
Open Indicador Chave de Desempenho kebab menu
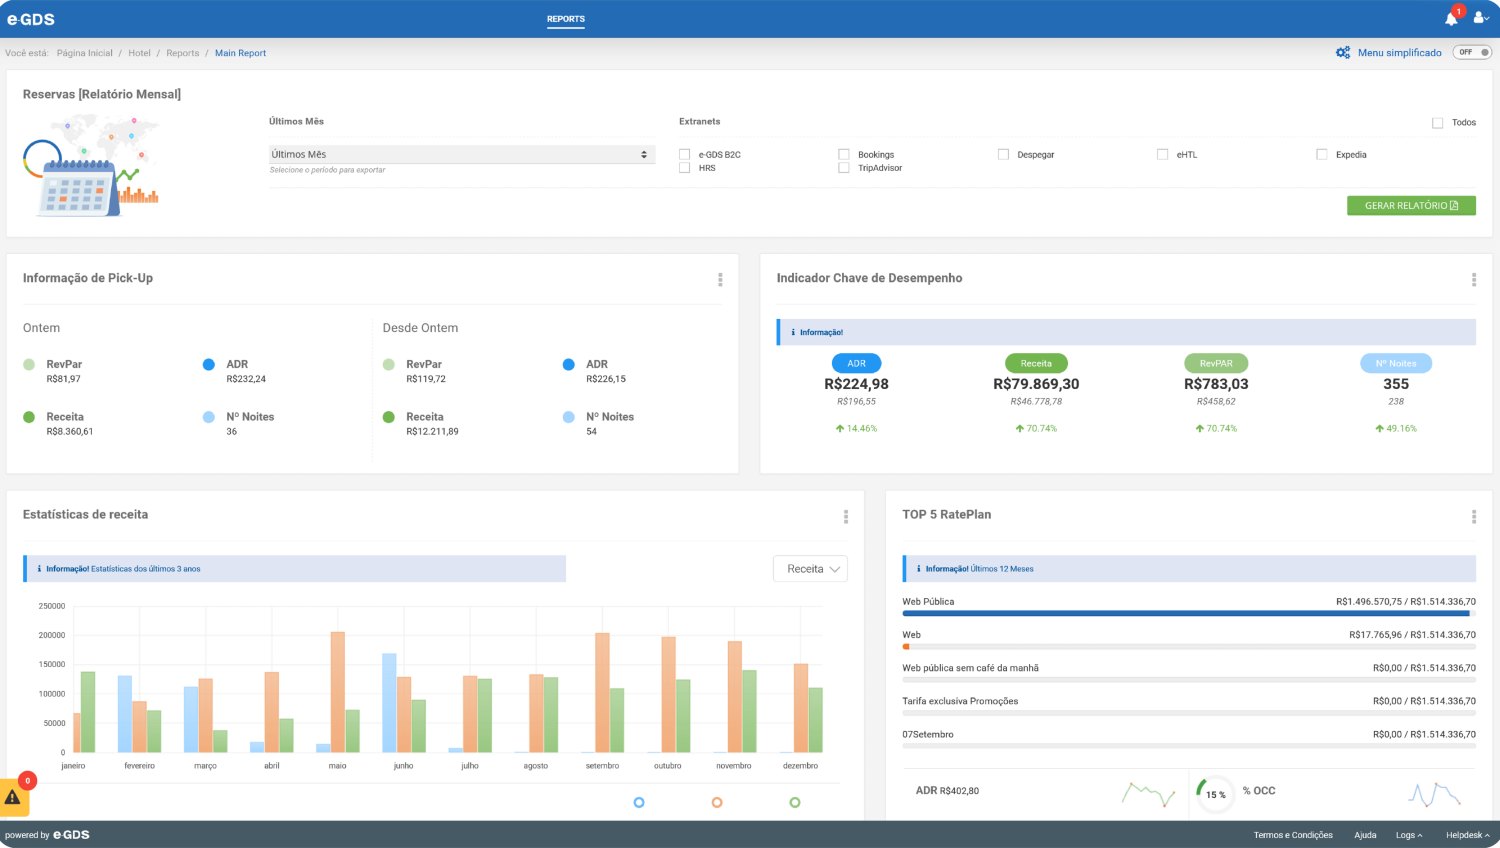tap(1473, 280)
